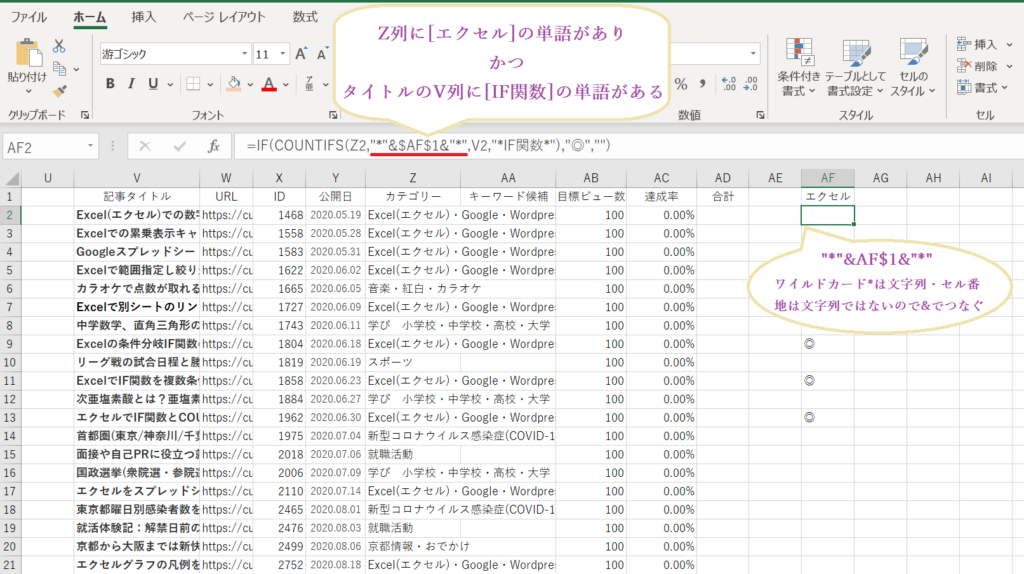Open the fill color dropdown arrow

(x=250, y=85)
